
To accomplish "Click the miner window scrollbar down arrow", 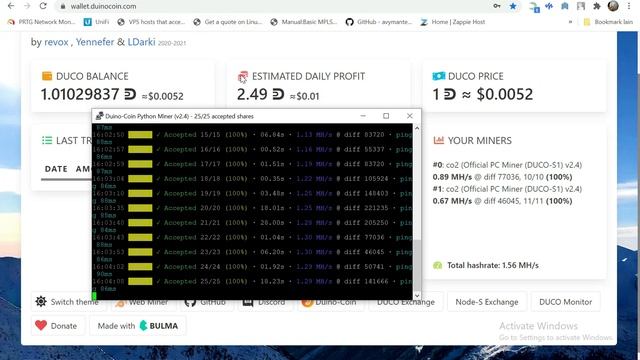I will (x=417, y=296).
